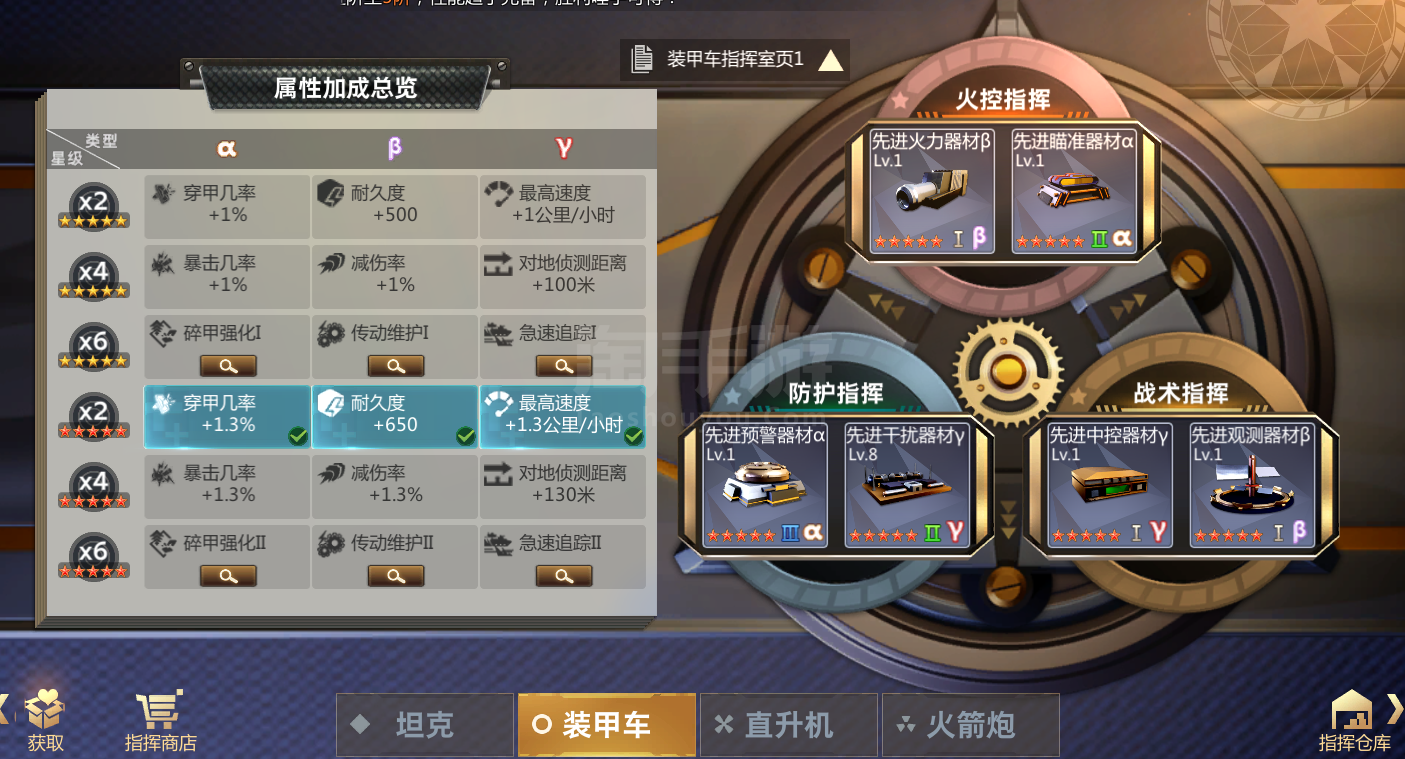Open the 火箭炮 tab

(971, 725)
